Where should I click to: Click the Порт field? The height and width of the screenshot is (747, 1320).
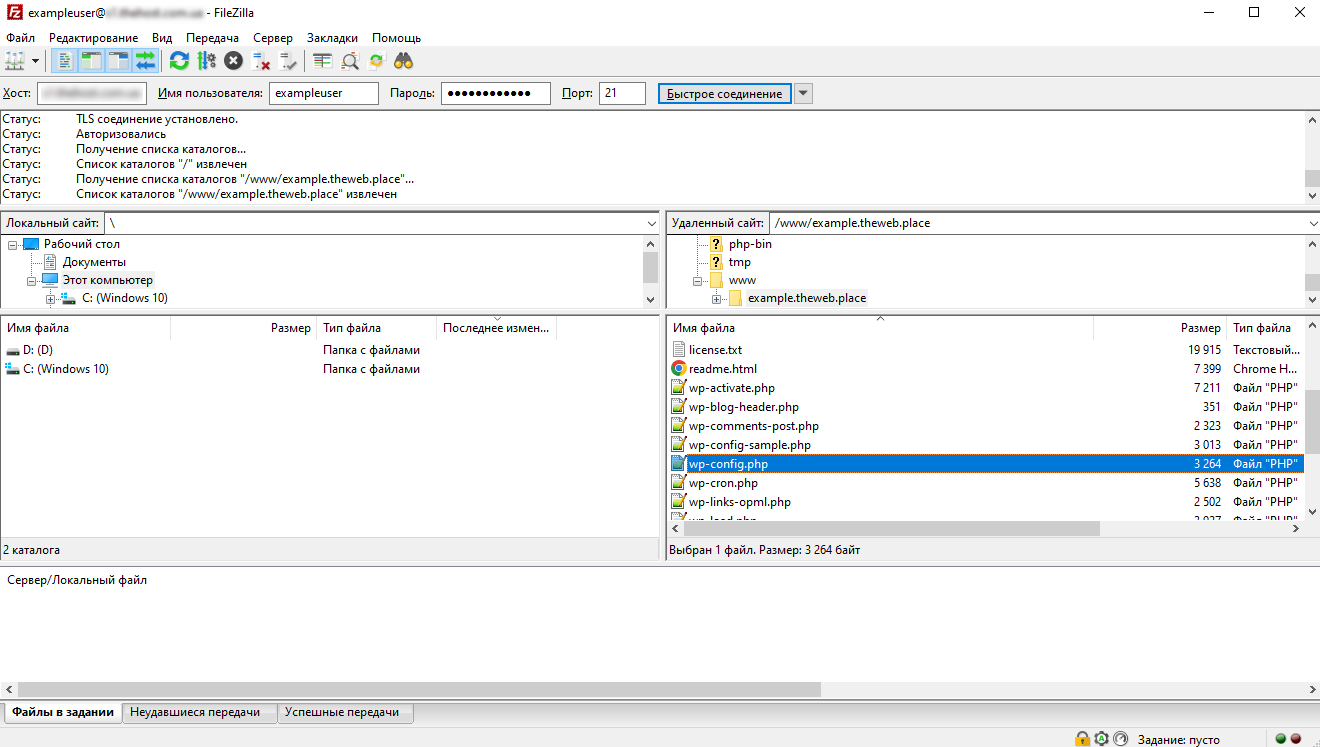point(622,93)
